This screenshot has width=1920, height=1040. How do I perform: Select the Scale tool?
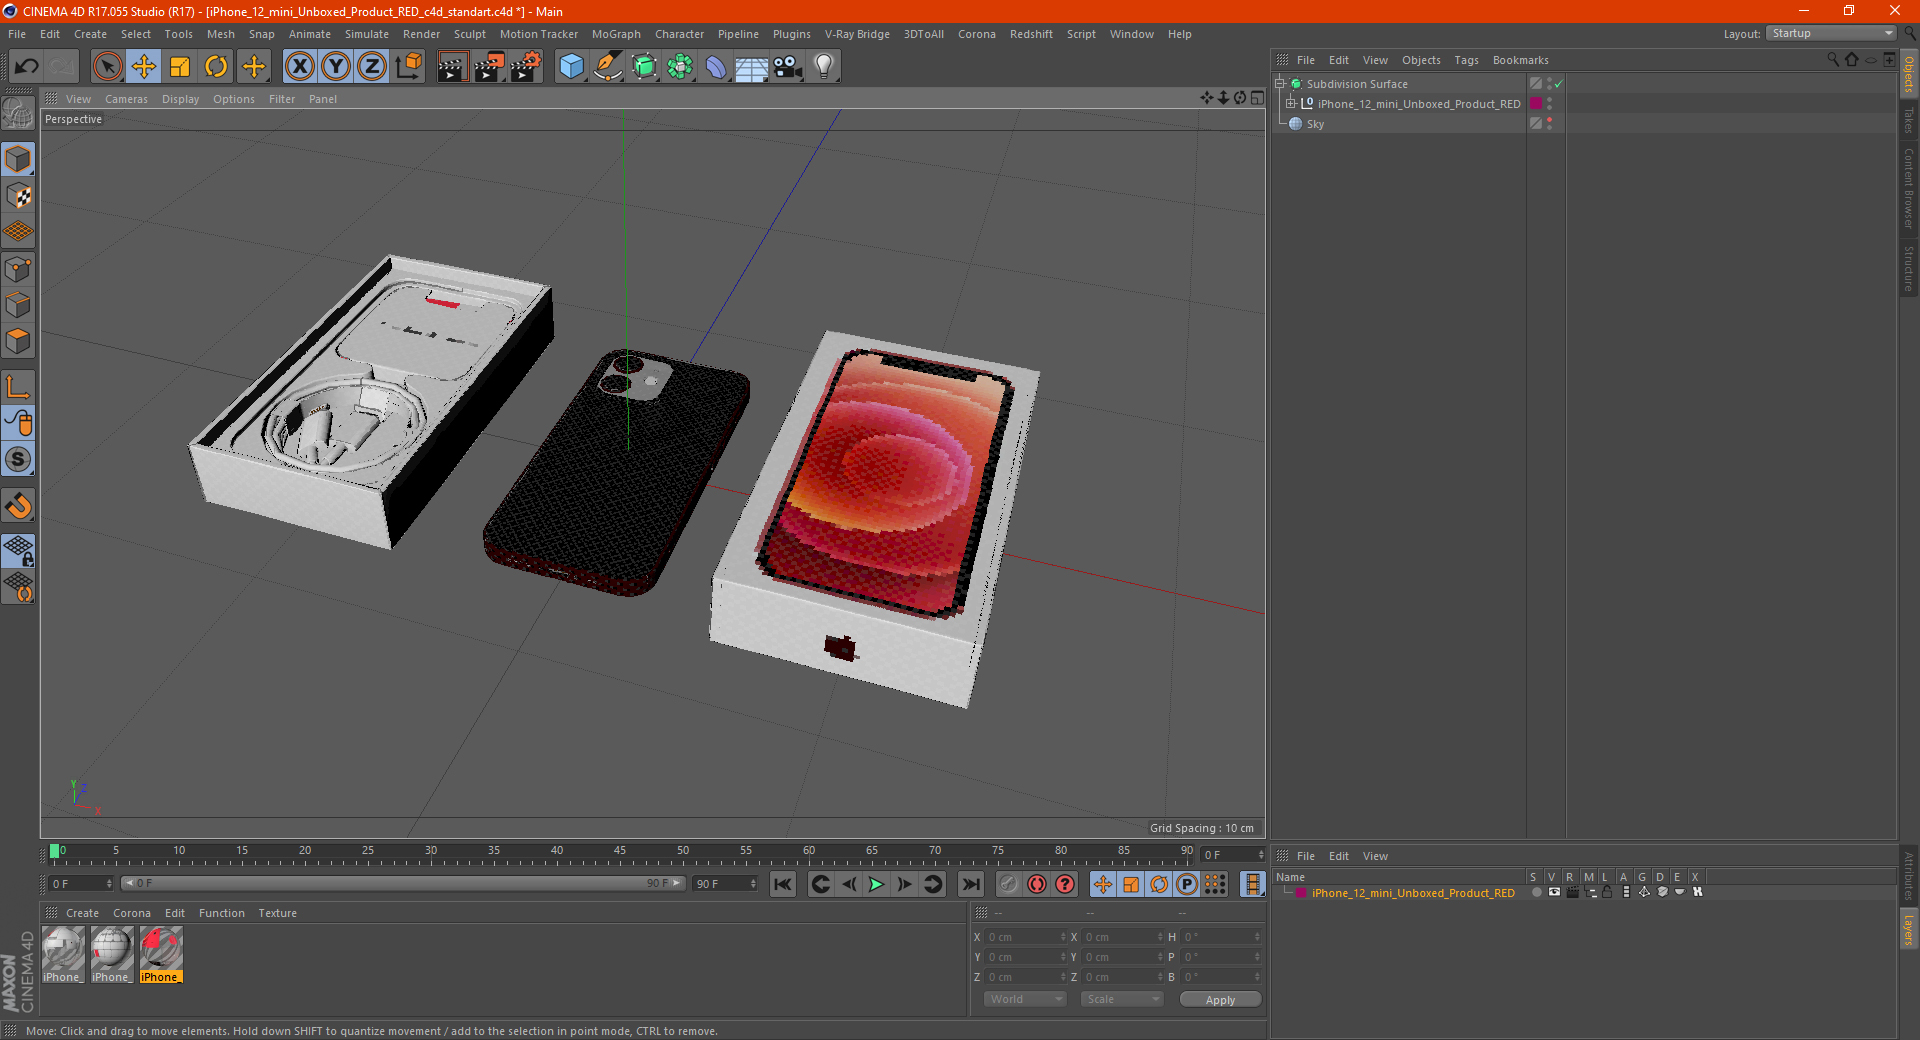[180, 67]
